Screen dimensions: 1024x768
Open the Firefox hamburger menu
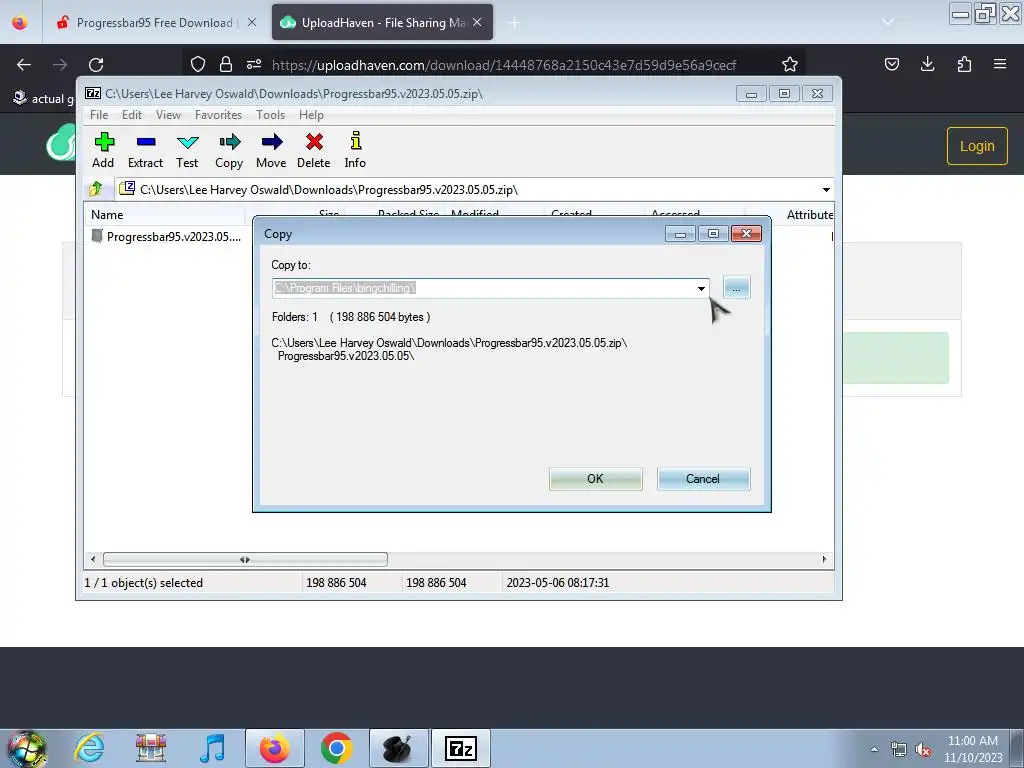coord(1000,64)
